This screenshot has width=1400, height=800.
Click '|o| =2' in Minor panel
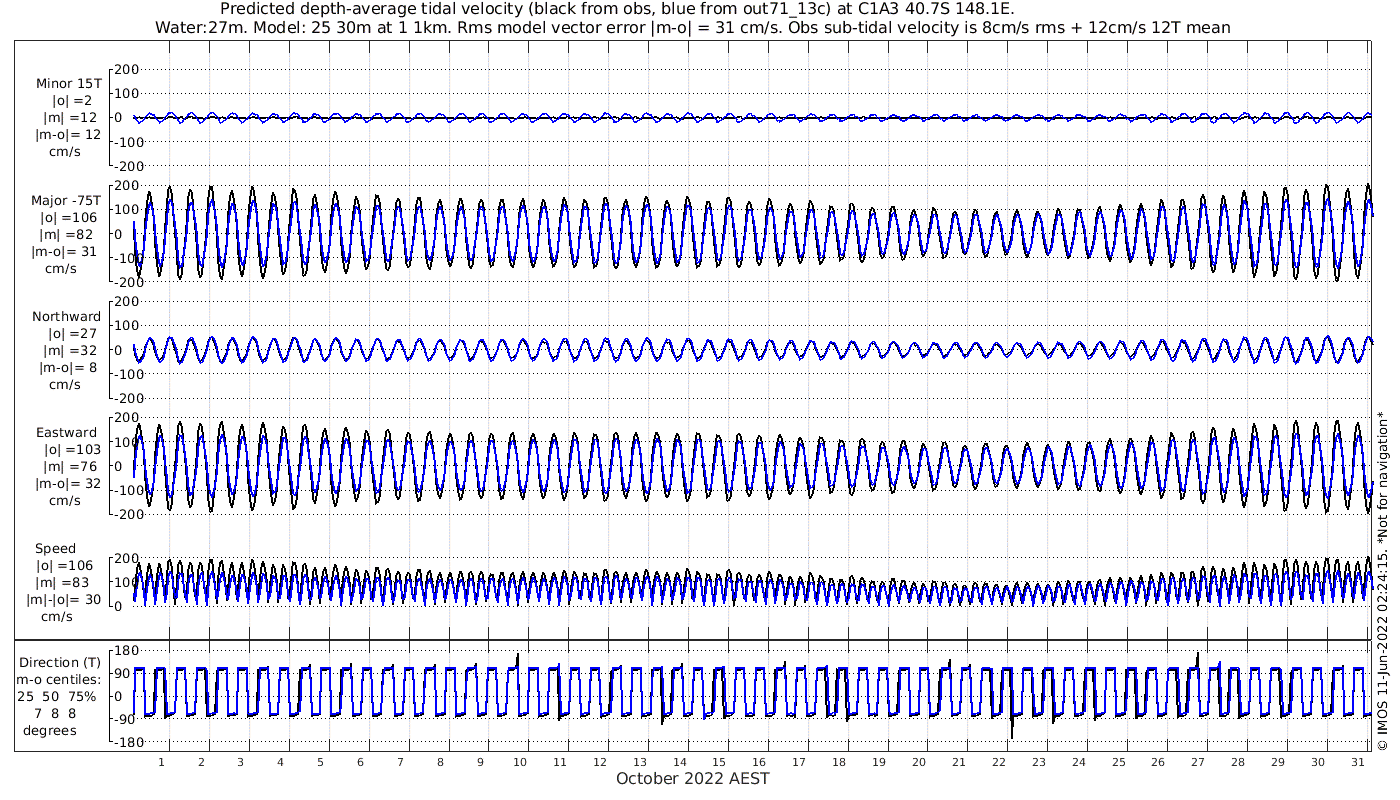[x=72, y=100]
